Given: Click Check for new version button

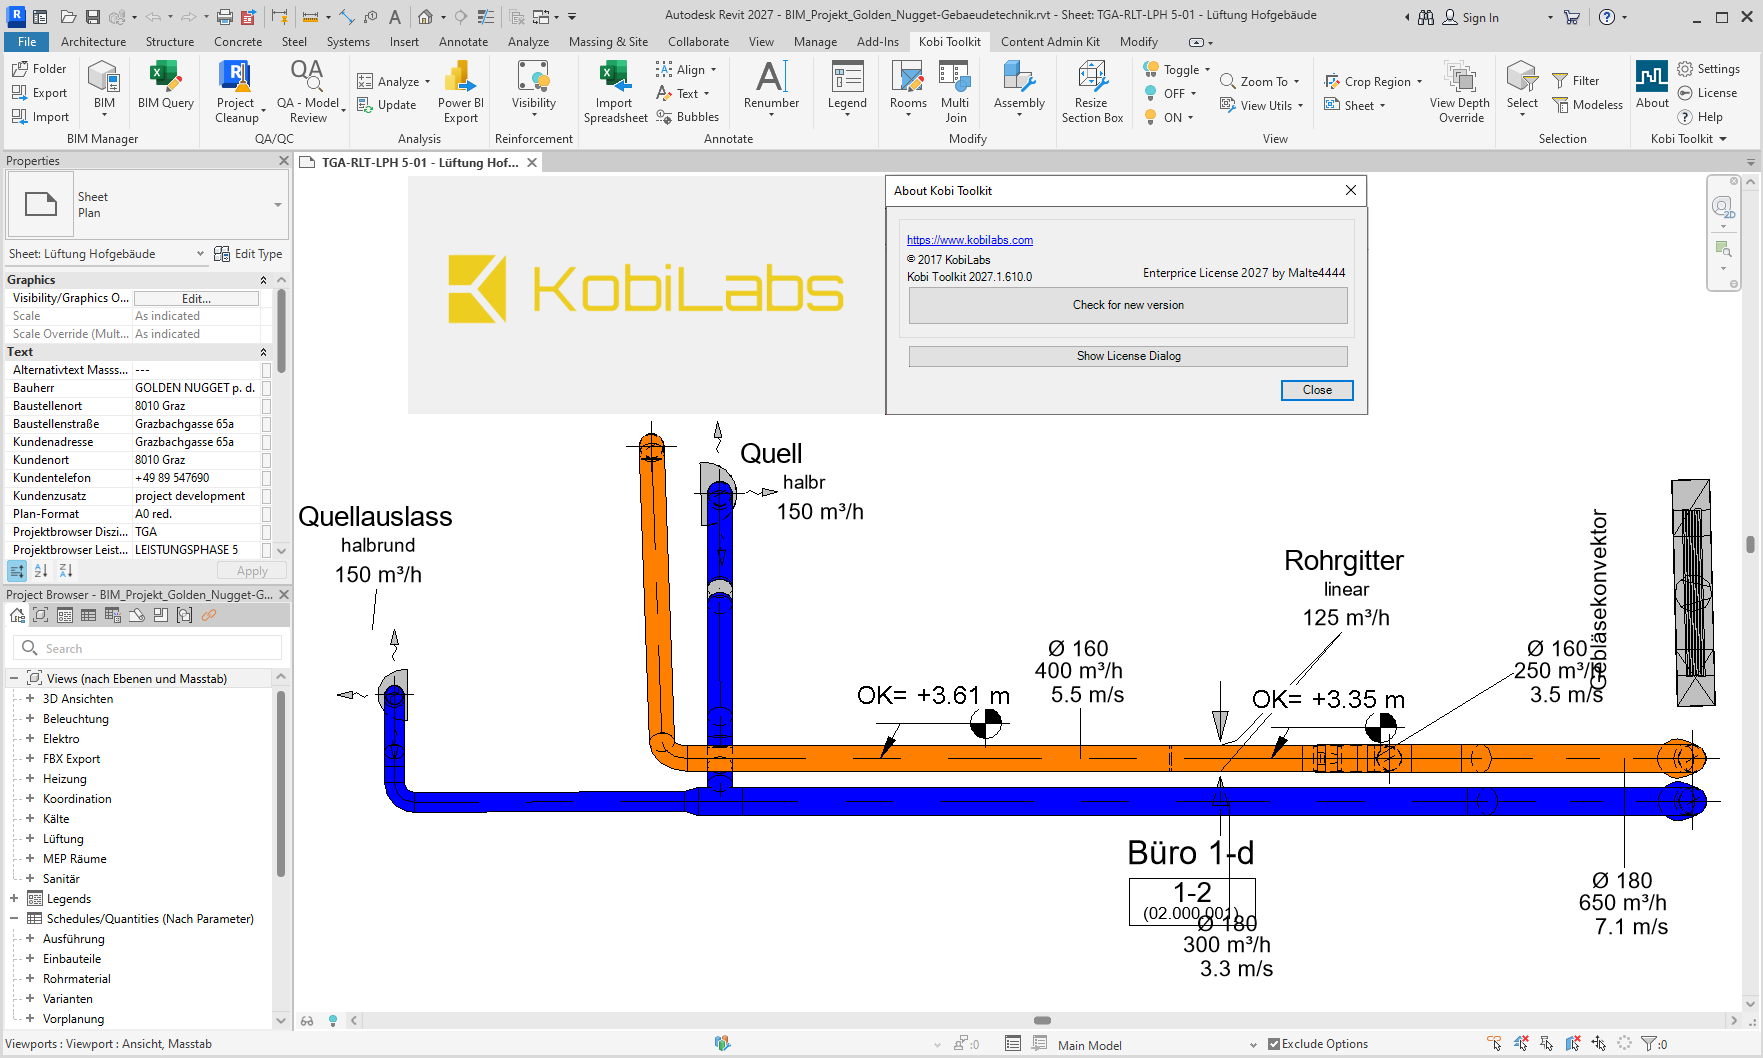Looking at the screenshot, I should pyautogui.click(x=1128, y=305).
